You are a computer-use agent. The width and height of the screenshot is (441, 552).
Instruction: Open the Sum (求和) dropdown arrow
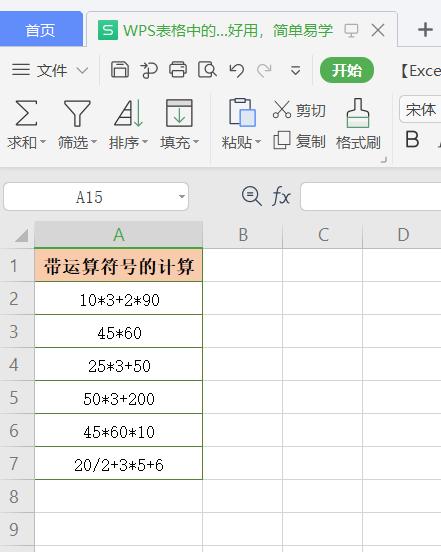43,142
